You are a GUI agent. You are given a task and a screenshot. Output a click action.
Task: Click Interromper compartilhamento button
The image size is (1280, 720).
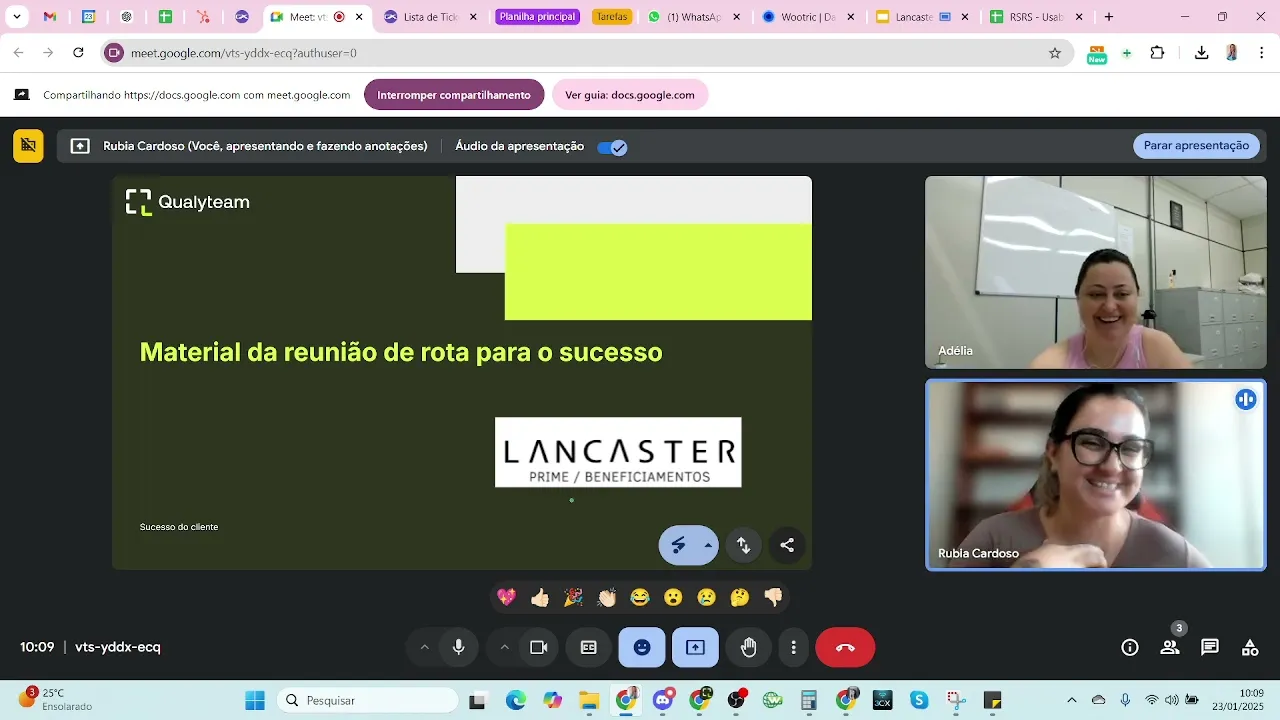pos(454,95)
